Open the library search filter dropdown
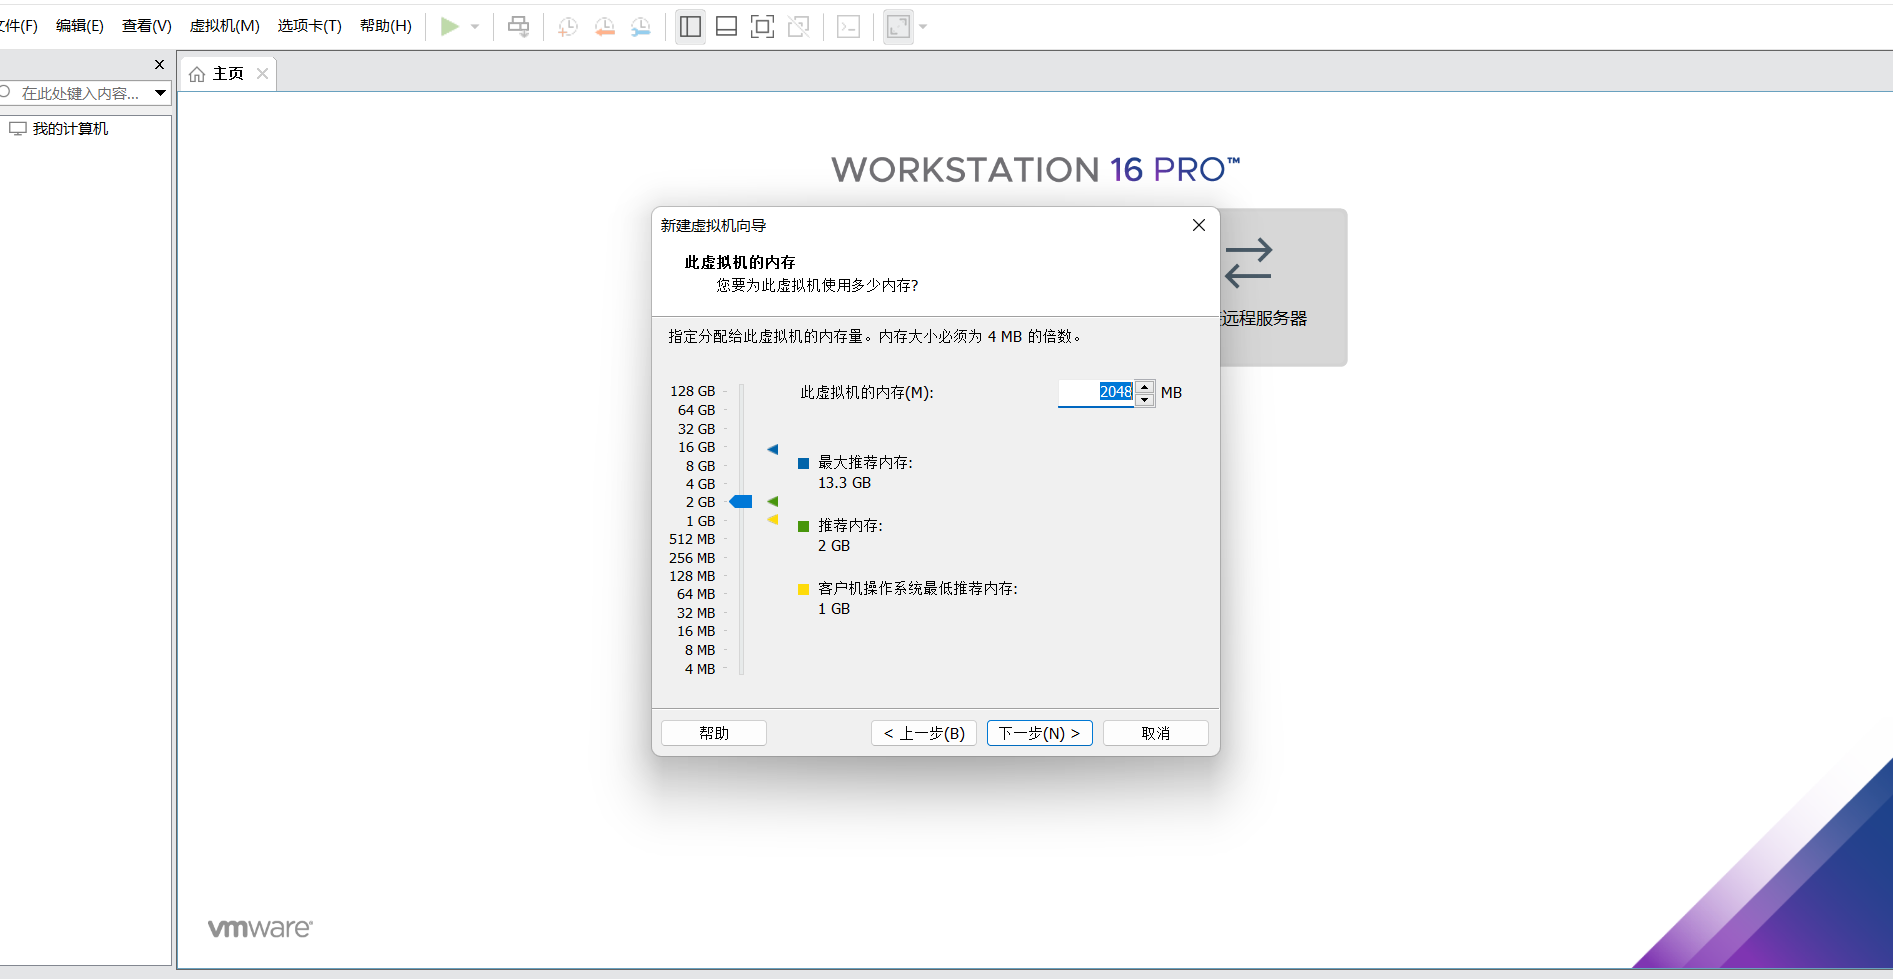1893x979 pixels. (x=160, y=93)
